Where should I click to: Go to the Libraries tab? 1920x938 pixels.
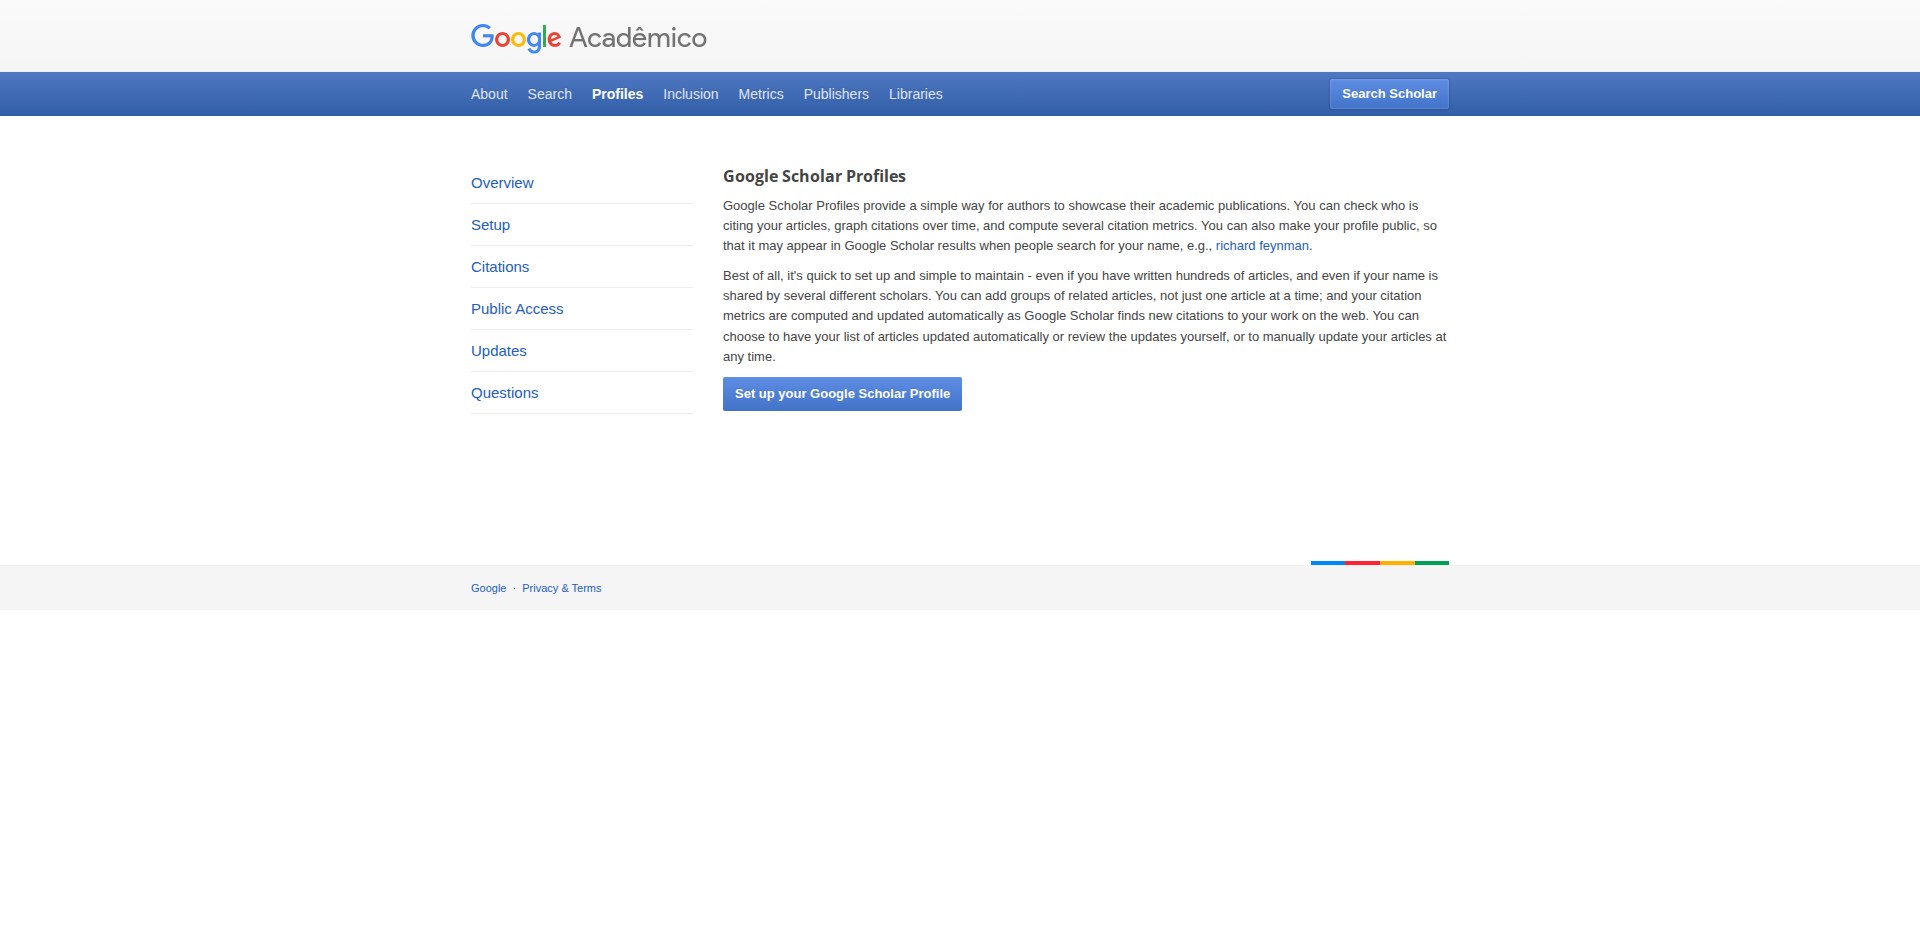pos(916,94)
